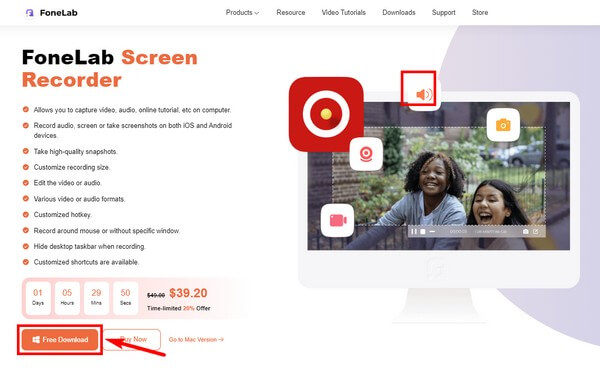Click the small camera icon in recording bar
600x371 pixels.
pos(526,231)
